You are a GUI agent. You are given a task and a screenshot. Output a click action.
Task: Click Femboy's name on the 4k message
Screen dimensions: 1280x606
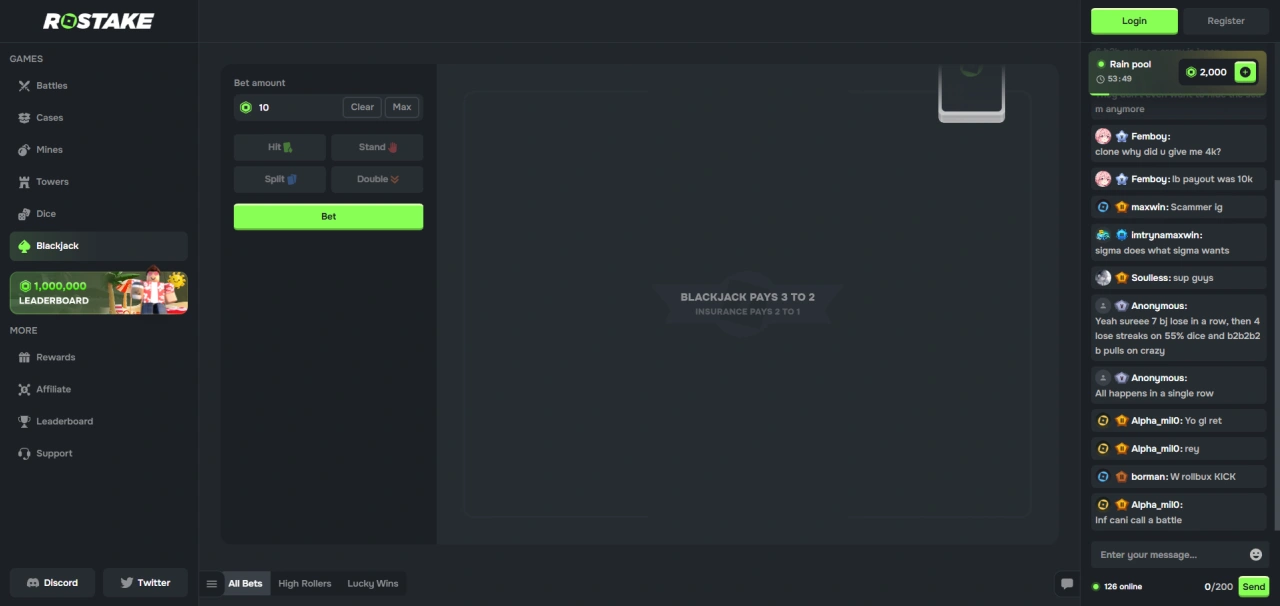[1150, 136]
